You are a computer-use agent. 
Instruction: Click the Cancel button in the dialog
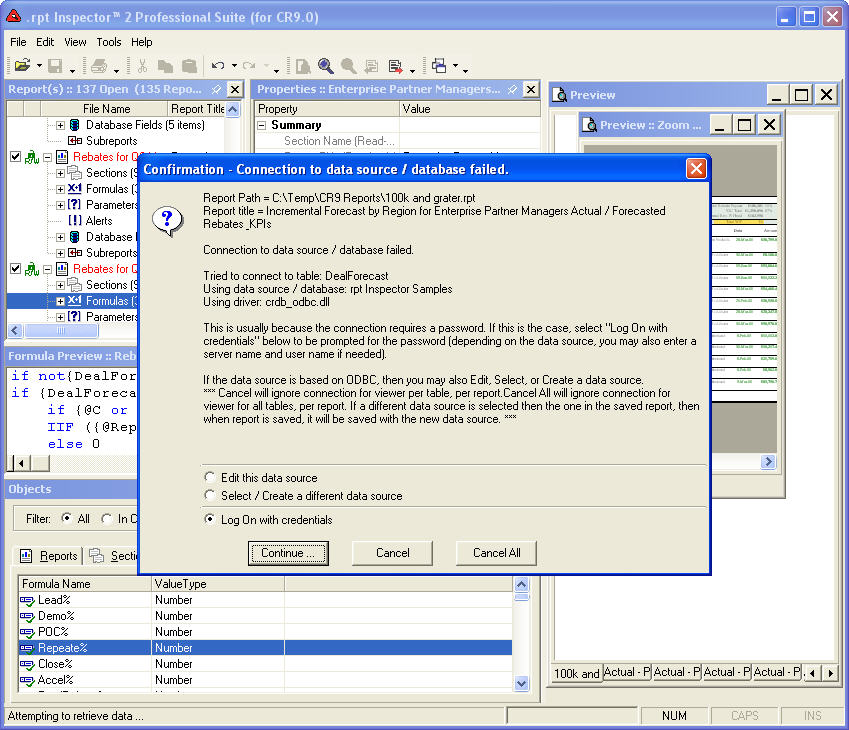click(x=393, y=553)
